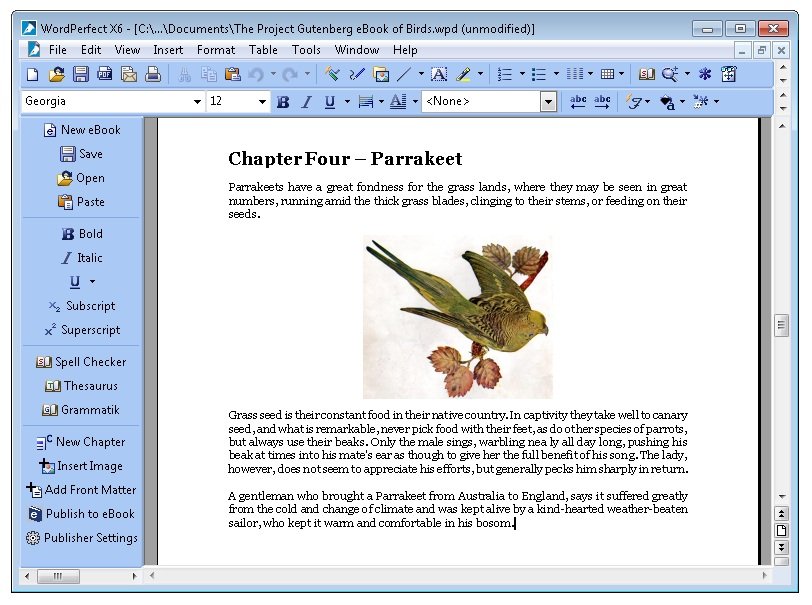Click the Spell Checker icon in sidebar
The image size is (812, 605).
43,362
